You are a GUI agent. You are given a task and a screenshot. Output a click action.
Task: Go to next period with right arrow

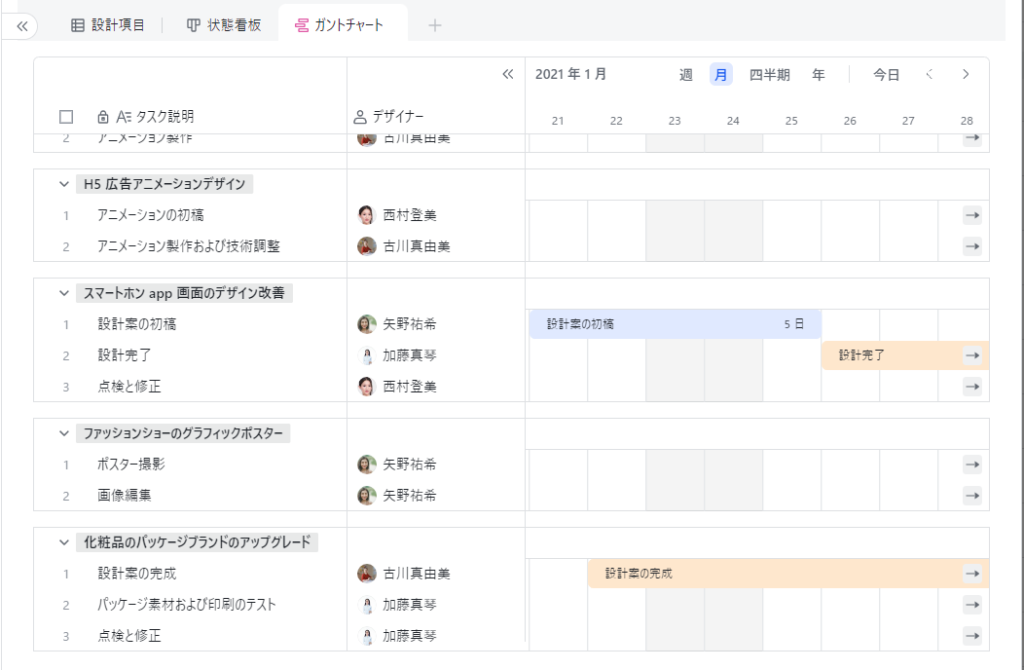coord(966,74)
